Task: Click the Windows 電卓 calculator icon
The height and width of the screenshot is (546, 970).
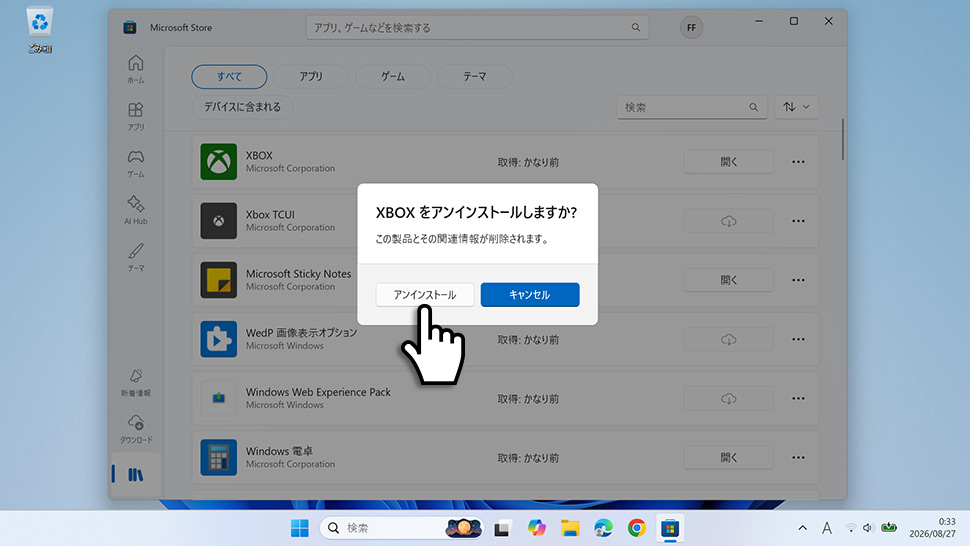Action: (x=218, y=458)
